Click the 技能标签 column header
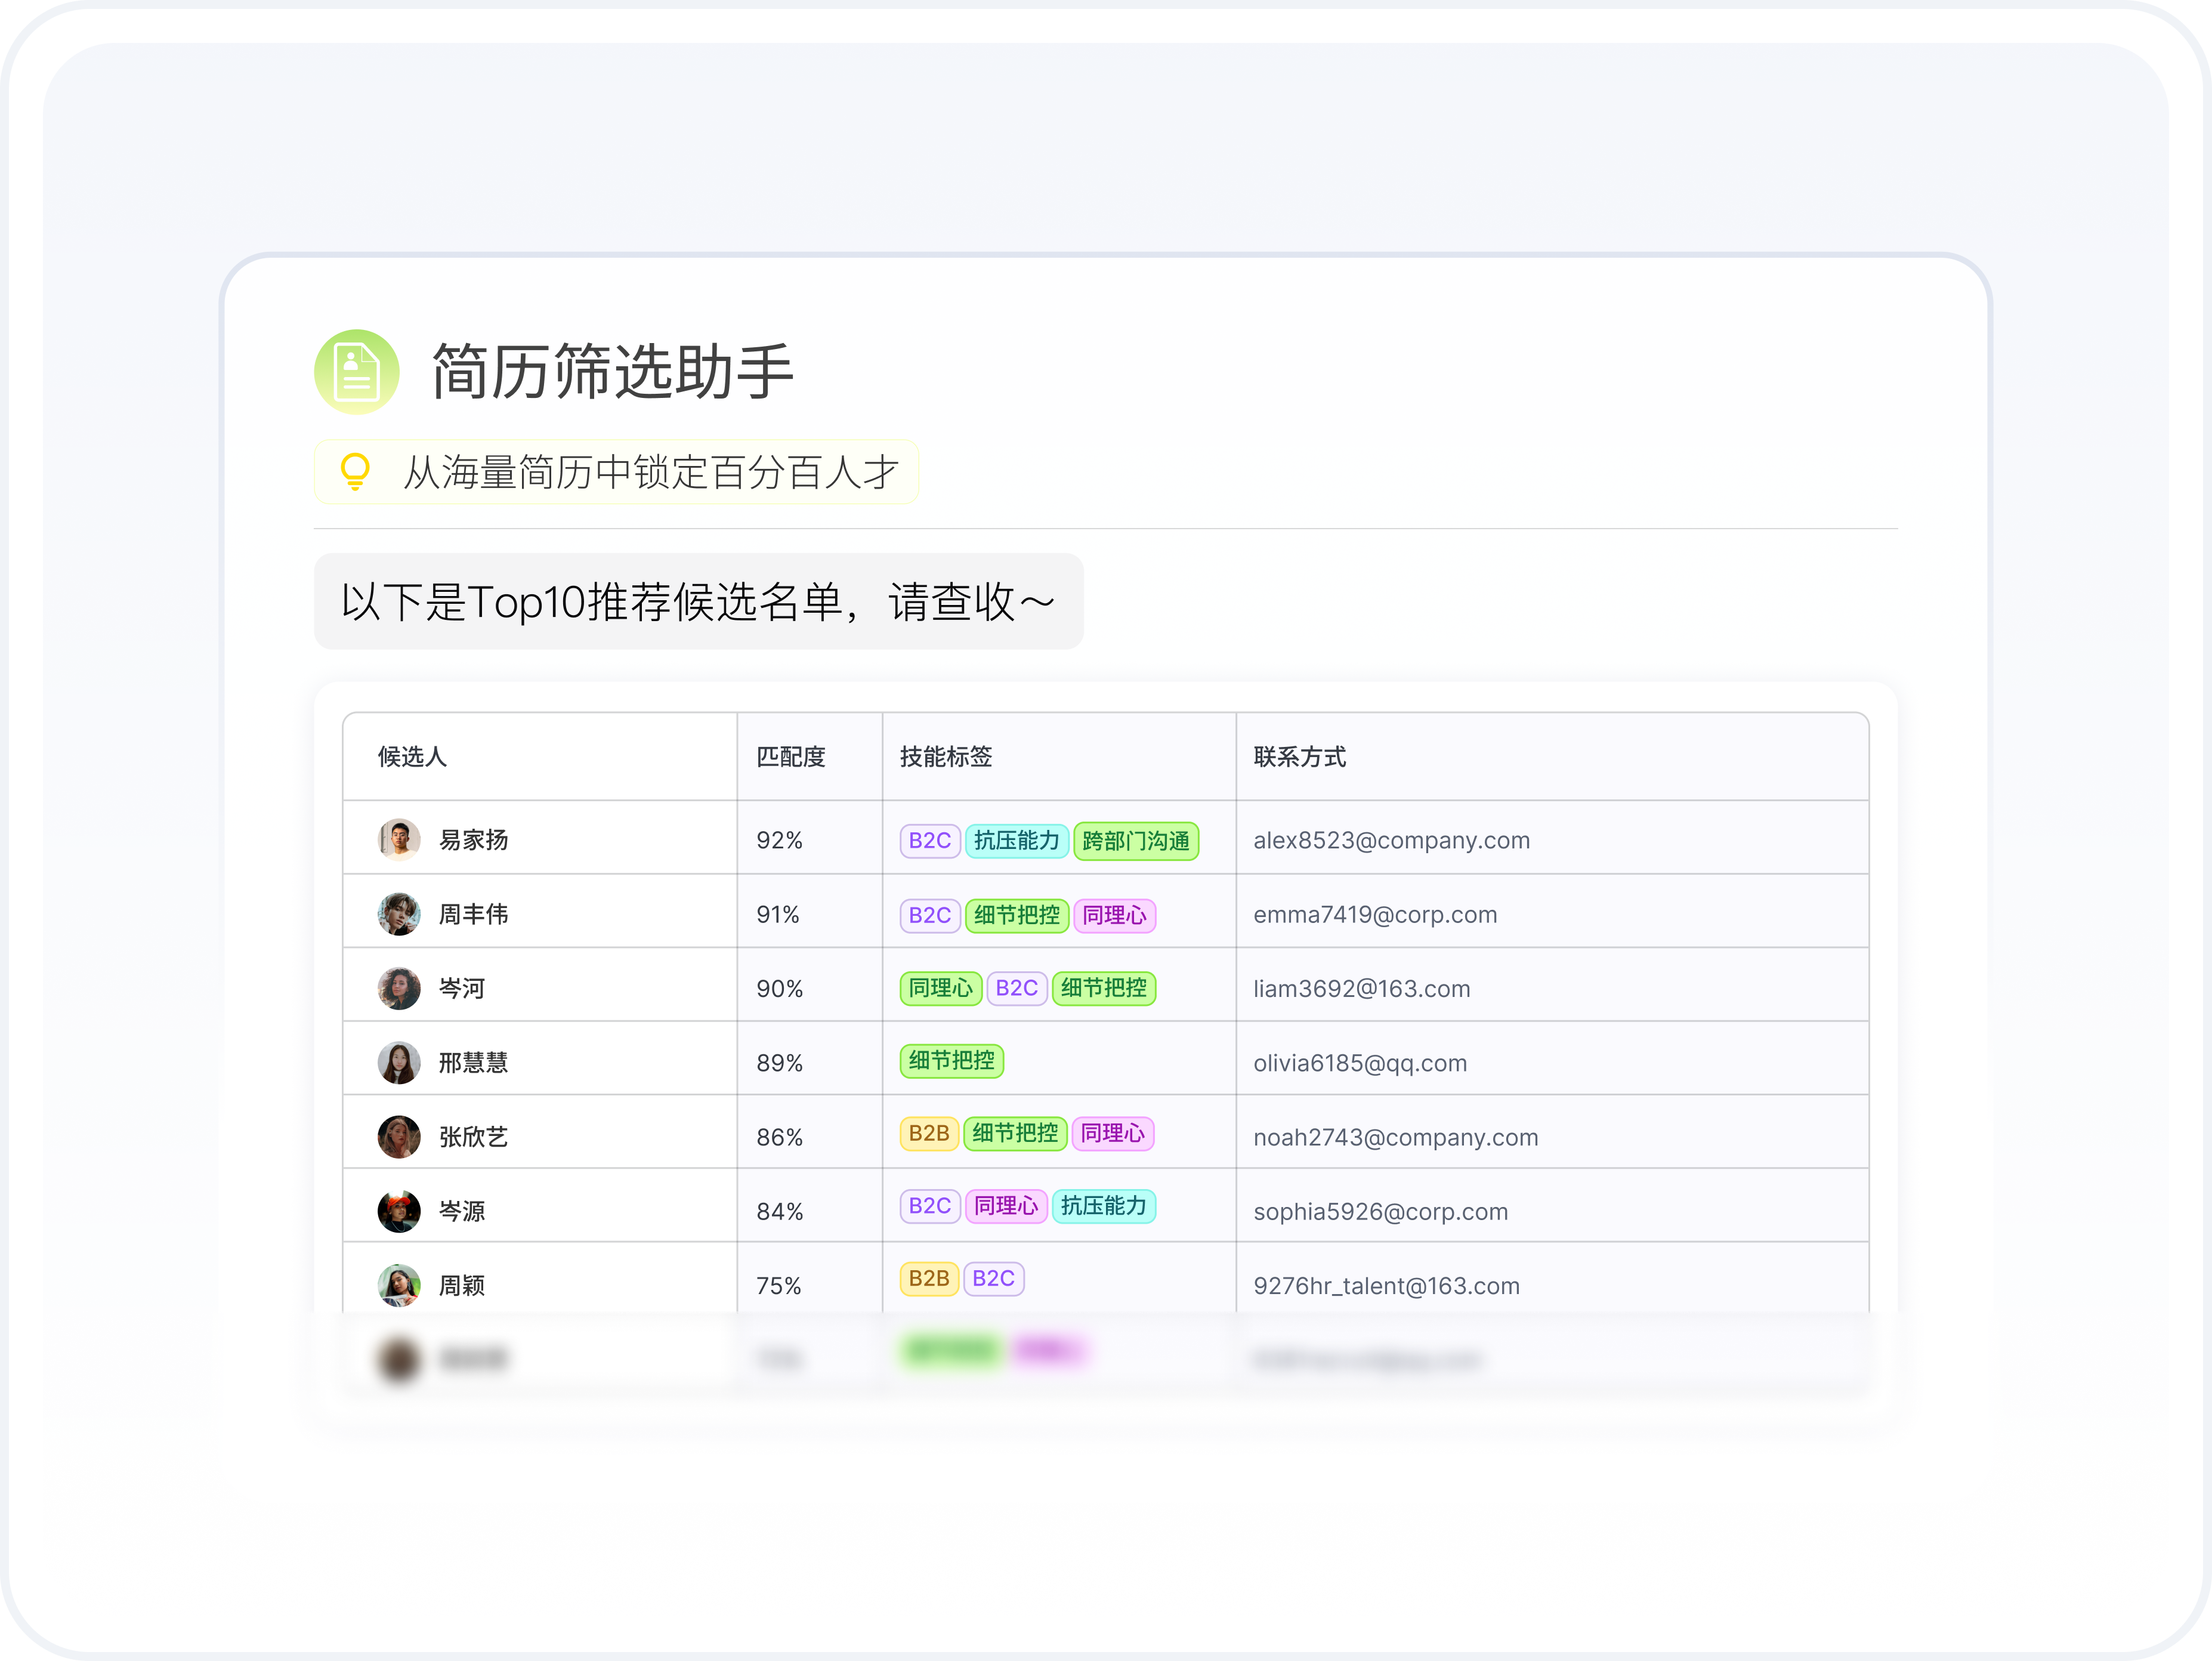Image resolution: width=2212 pixels, height=1661 pixels. (946, 757)
